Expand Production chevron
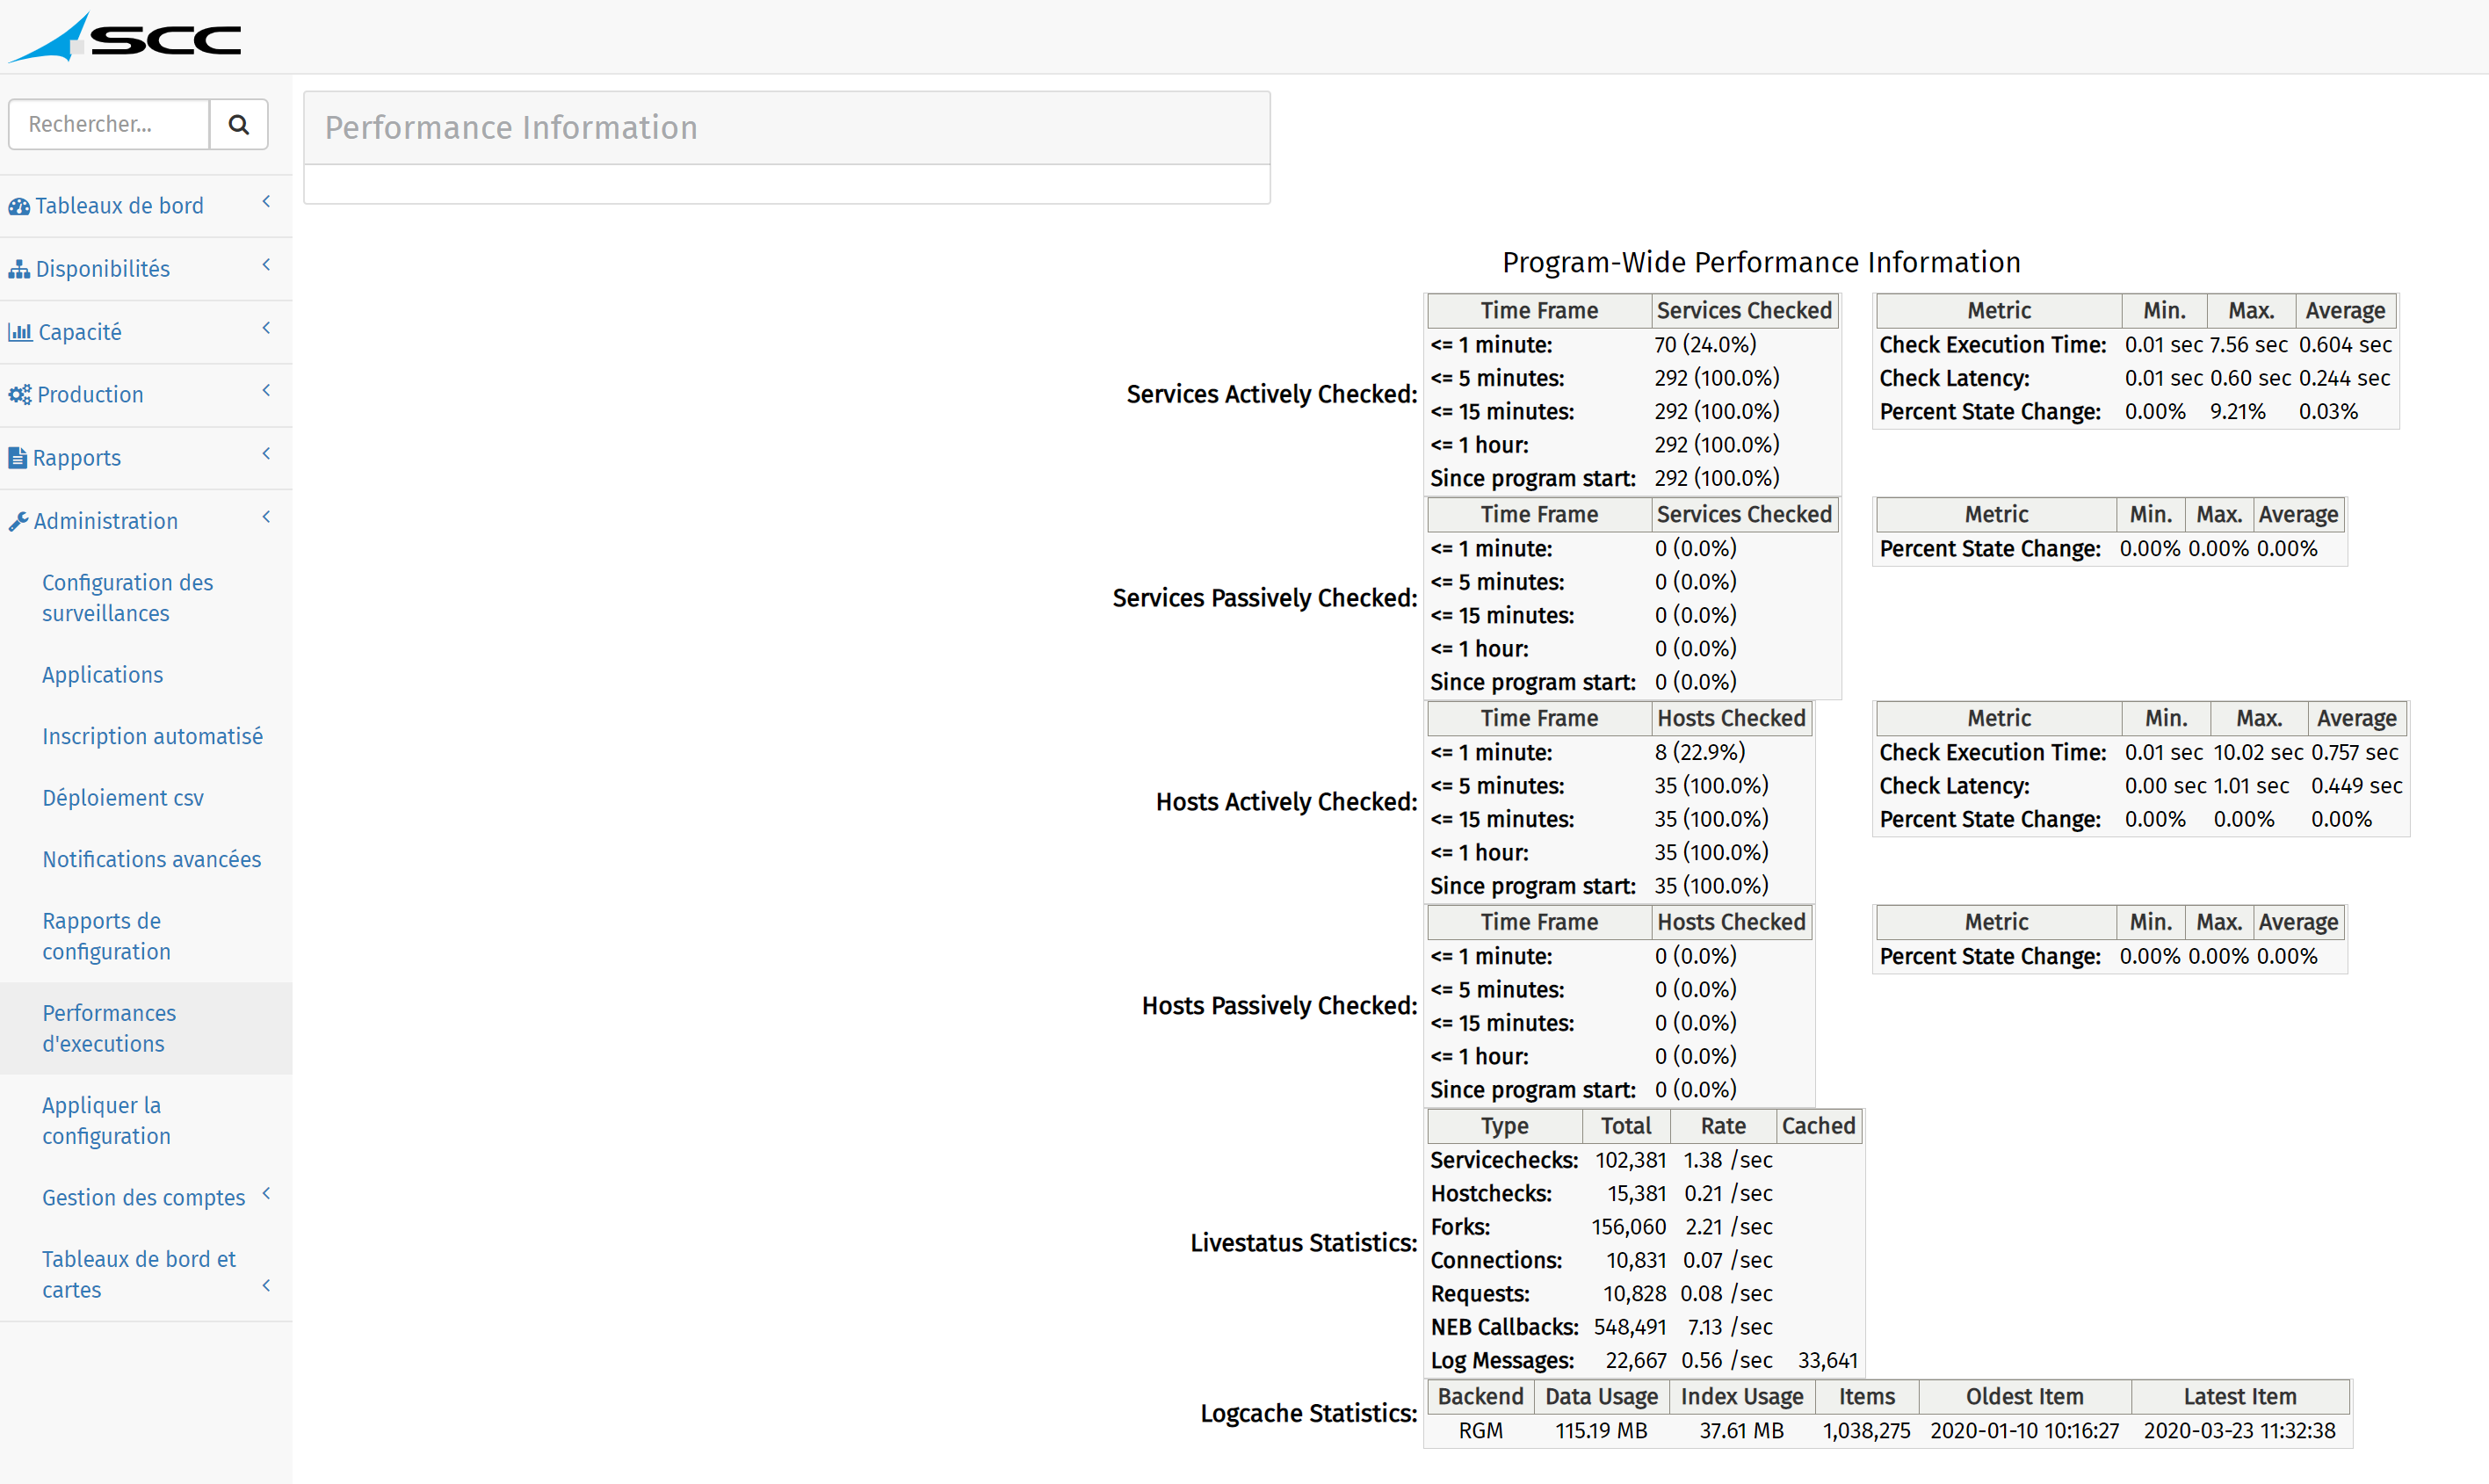 click(266, 391)
